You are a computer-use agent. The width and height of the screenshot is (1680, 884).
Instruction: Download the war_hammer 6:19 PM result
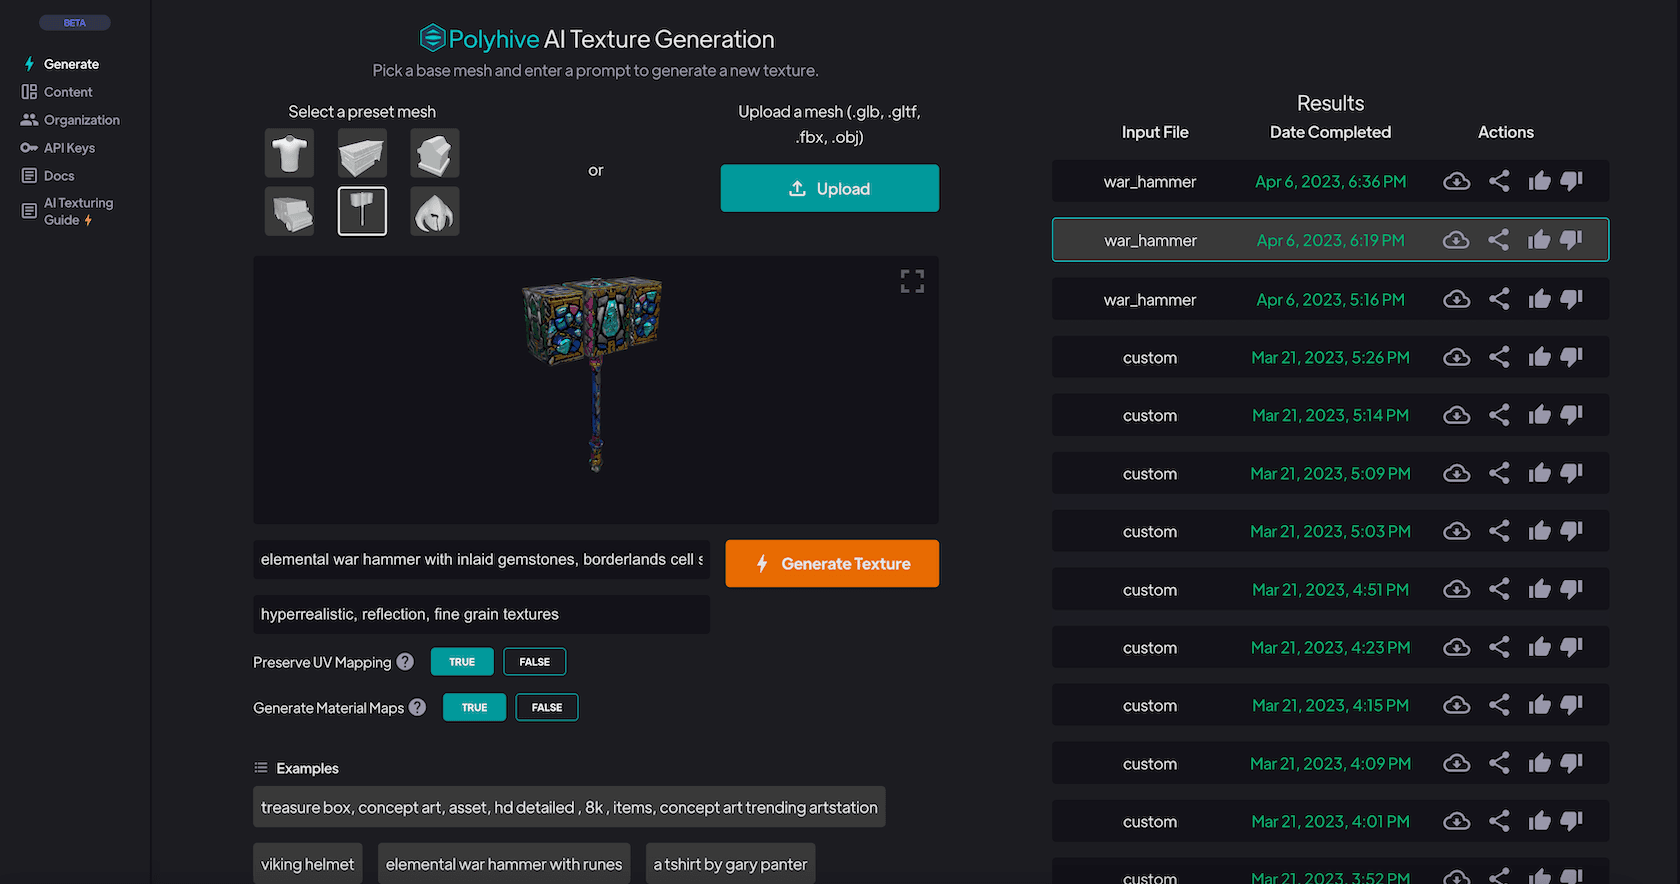tap(1457, 240)
